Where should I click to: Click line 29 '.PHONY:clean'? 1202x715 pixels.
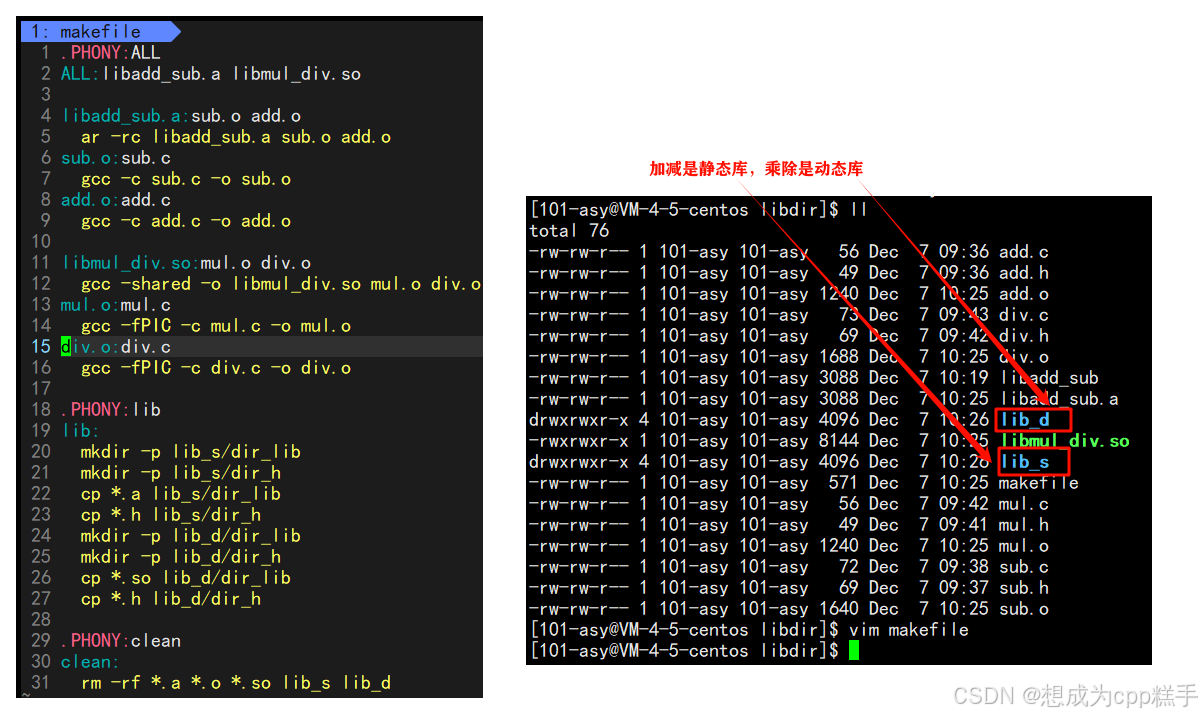[120, 641]
